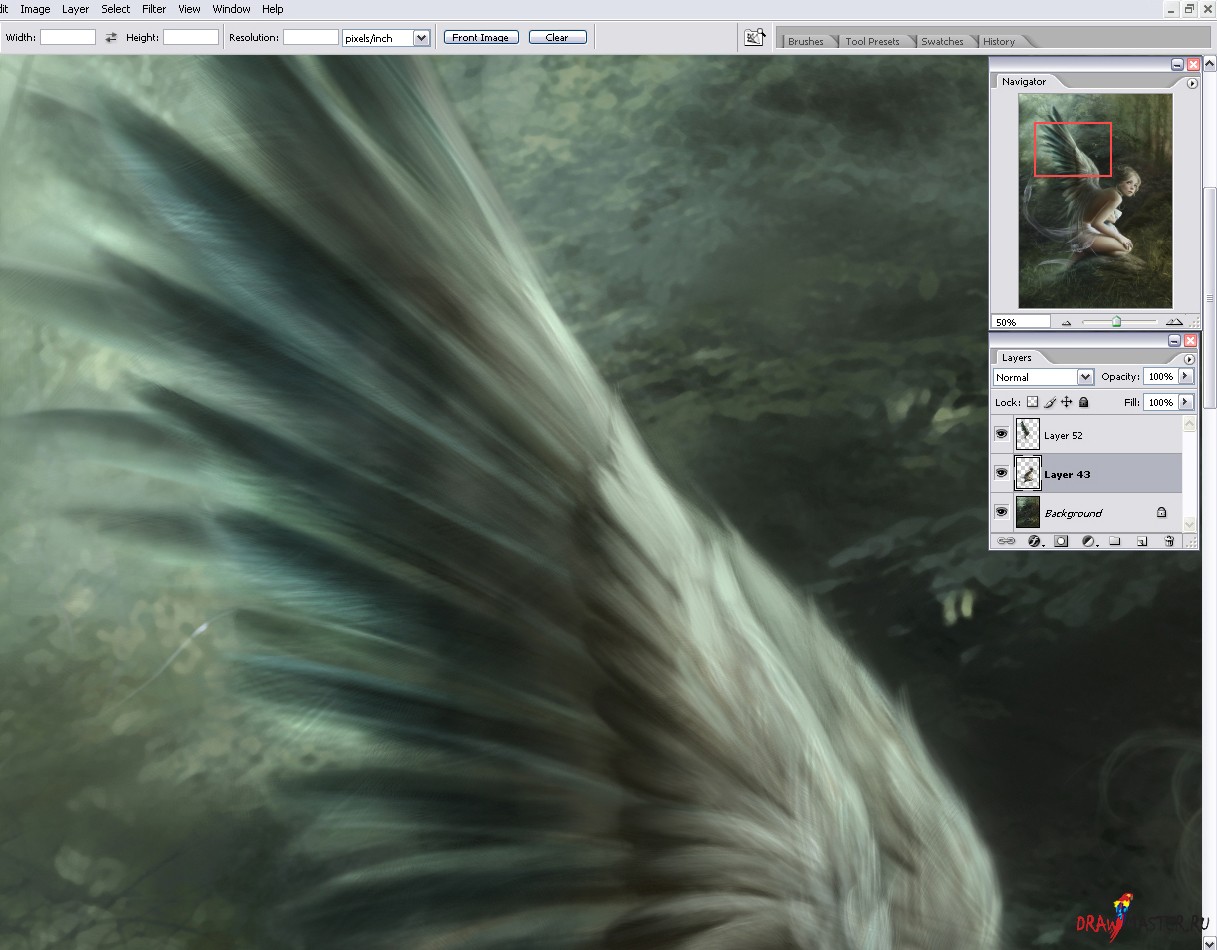
Task: Click the Front Image button
Action: tap(481, 38)
